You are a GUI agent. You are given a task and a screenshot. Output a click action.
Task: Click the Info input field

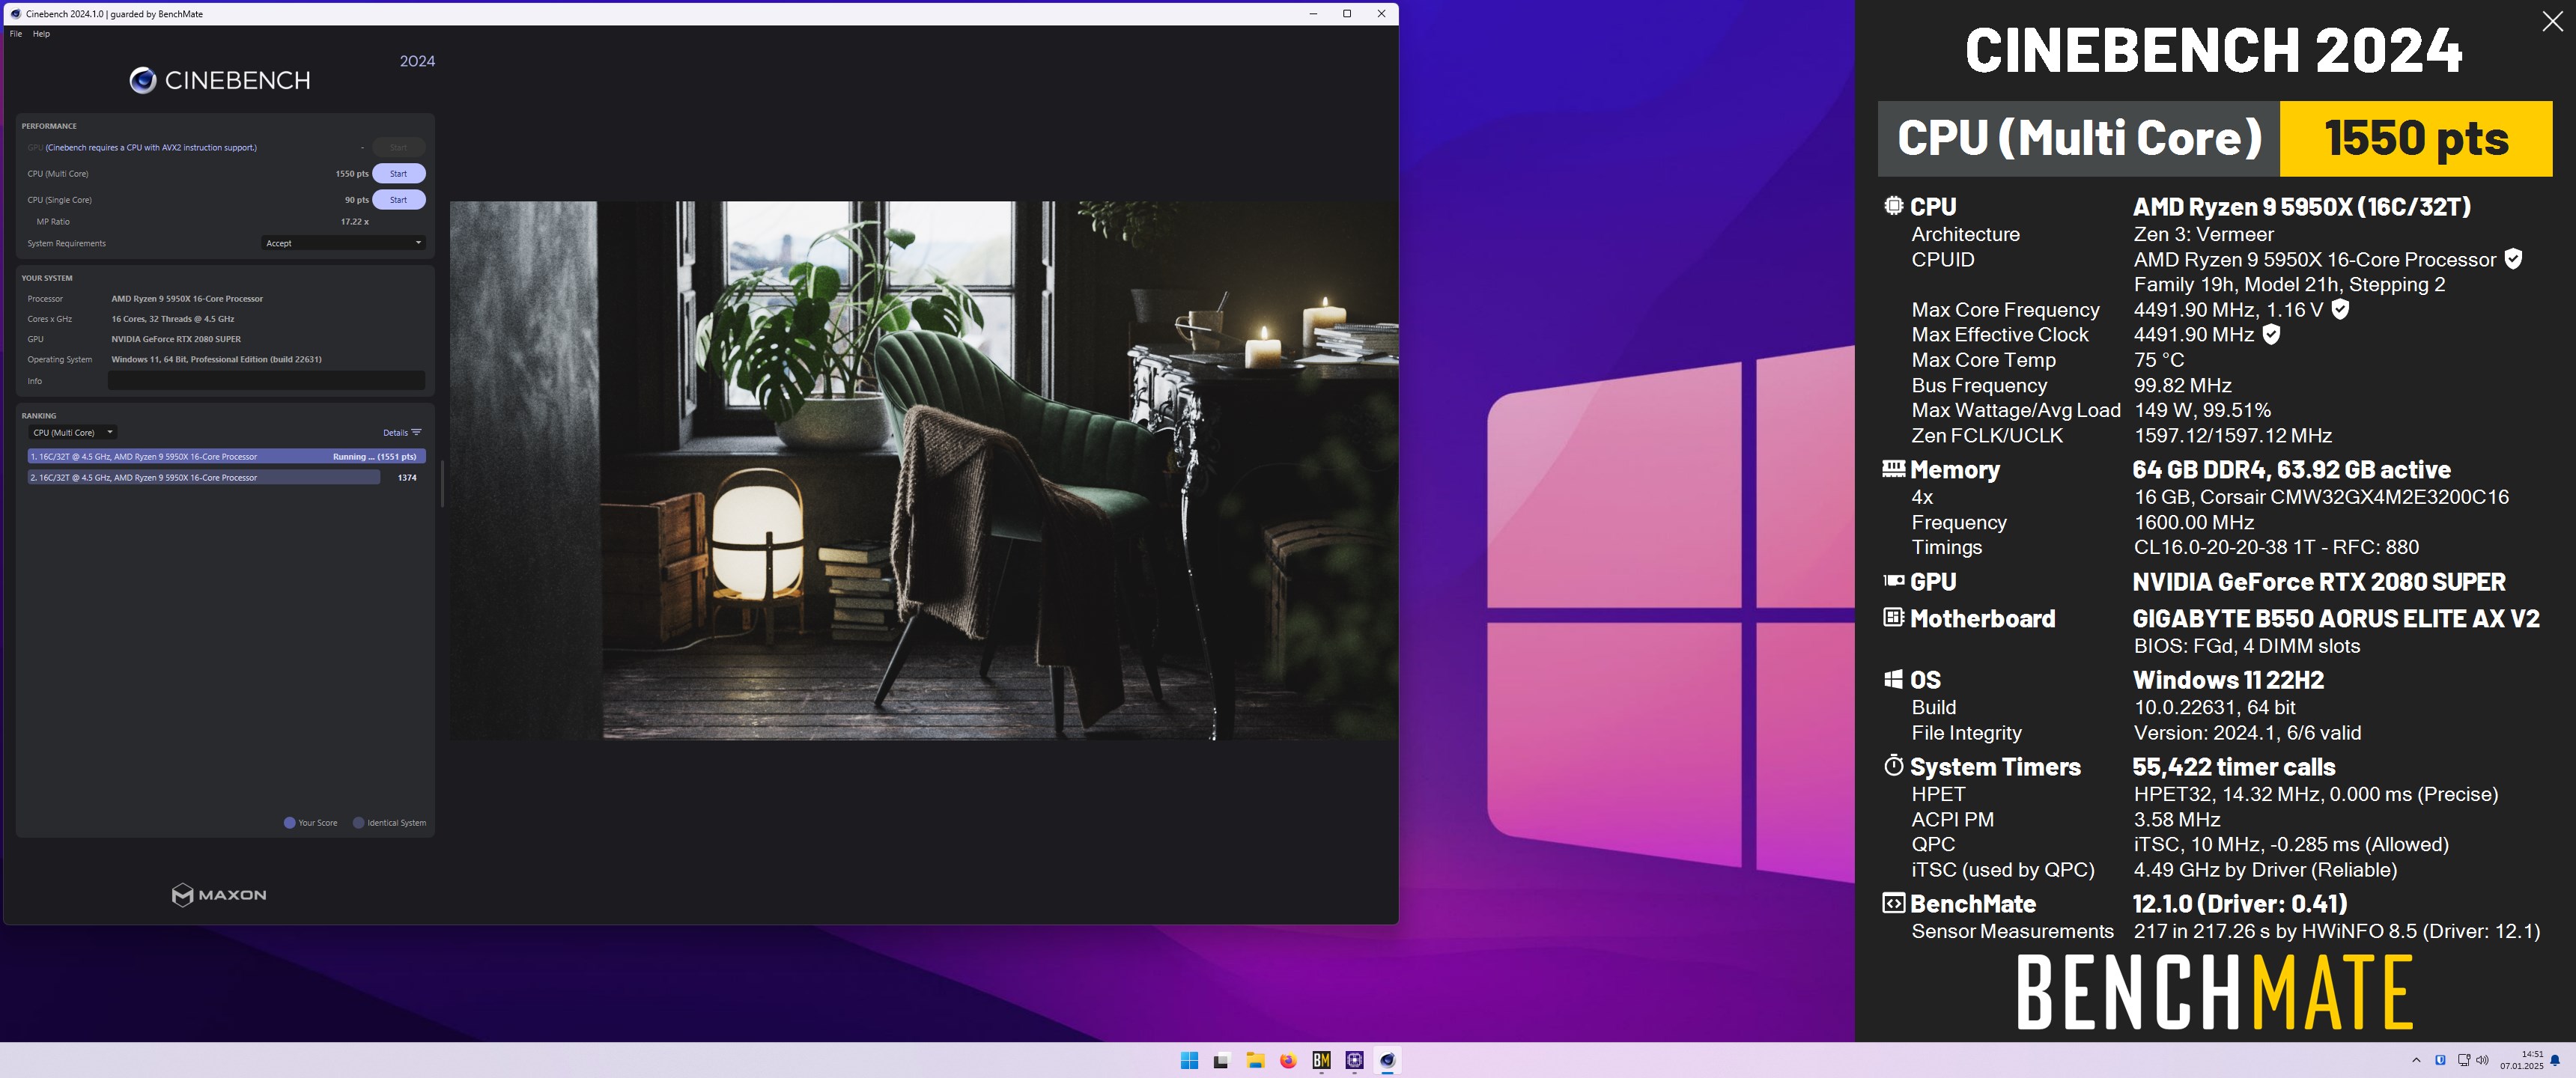click(266, 381)
